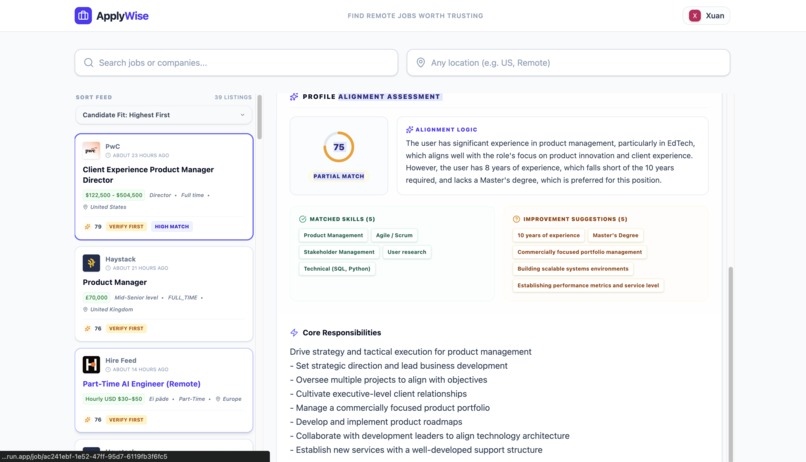The height and width of the screenshot is (462, 806).
Task: Click the HIGH MATCH badge on PwC card
Action: coord(172,227)
